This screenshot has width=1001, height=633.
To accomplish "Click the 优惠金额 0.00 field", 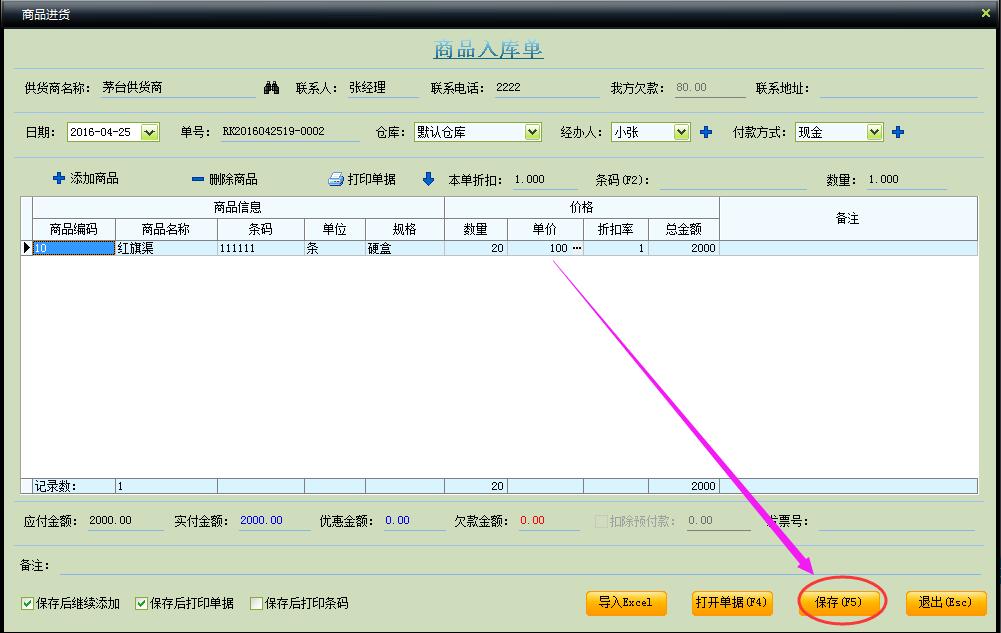I will click(x=414, y=521).
